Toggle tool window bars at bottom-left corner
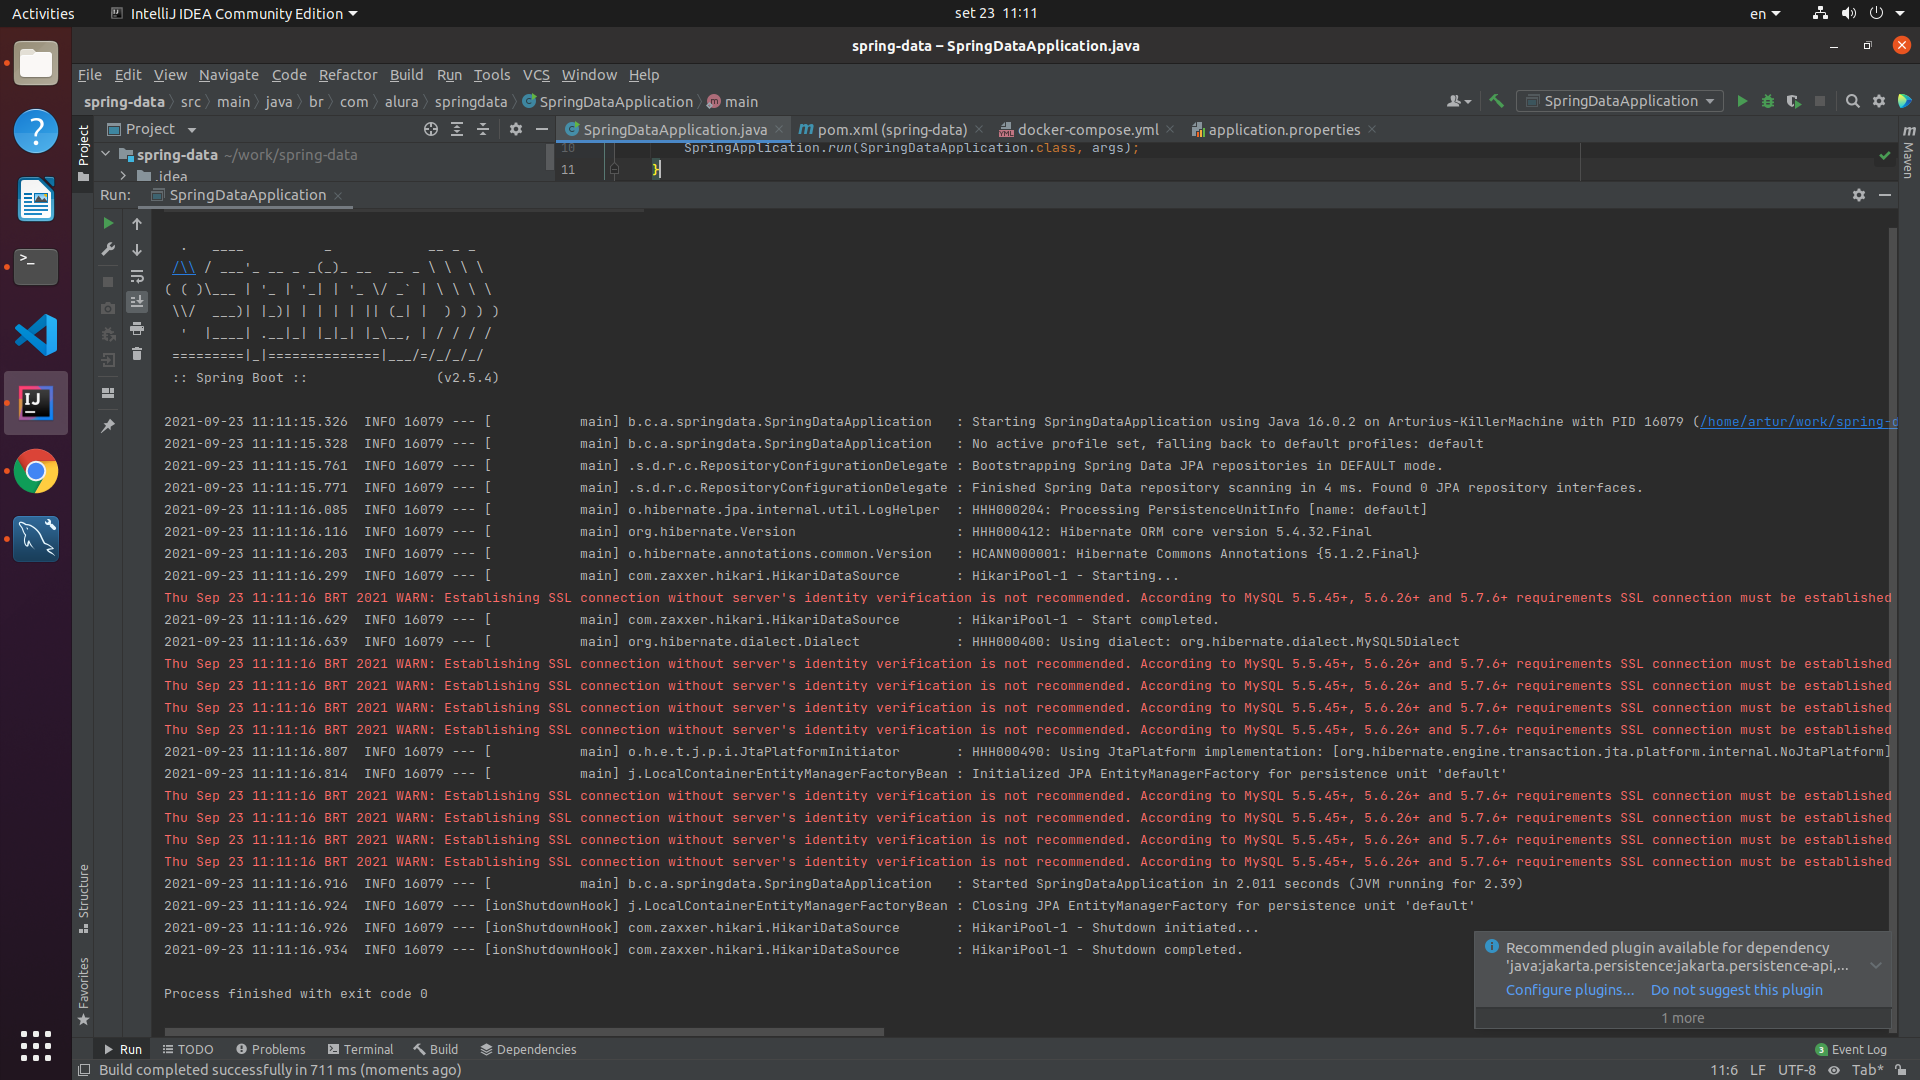Viewport: 1920px width, 1080px height. coord(85,1070)
